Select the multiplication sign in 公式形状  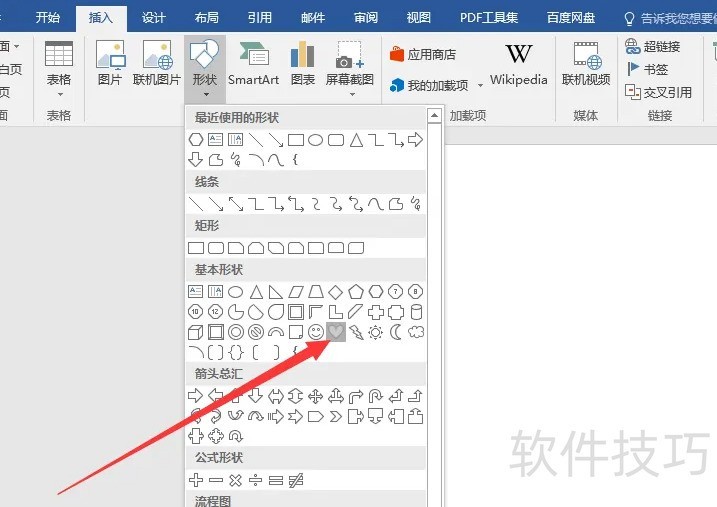pyautogui.click(x=235, y=480)
